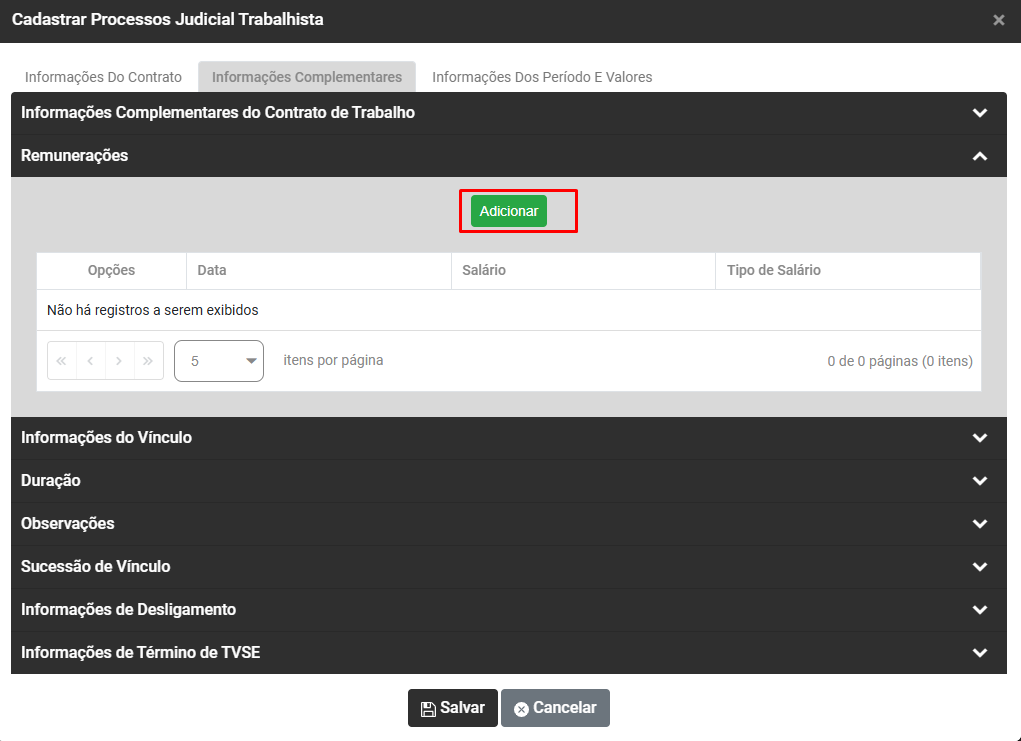Image resolution: width=1021 pixels, height=741 pixels.
Task: Click the green Adicionar button
Action: 509,211
